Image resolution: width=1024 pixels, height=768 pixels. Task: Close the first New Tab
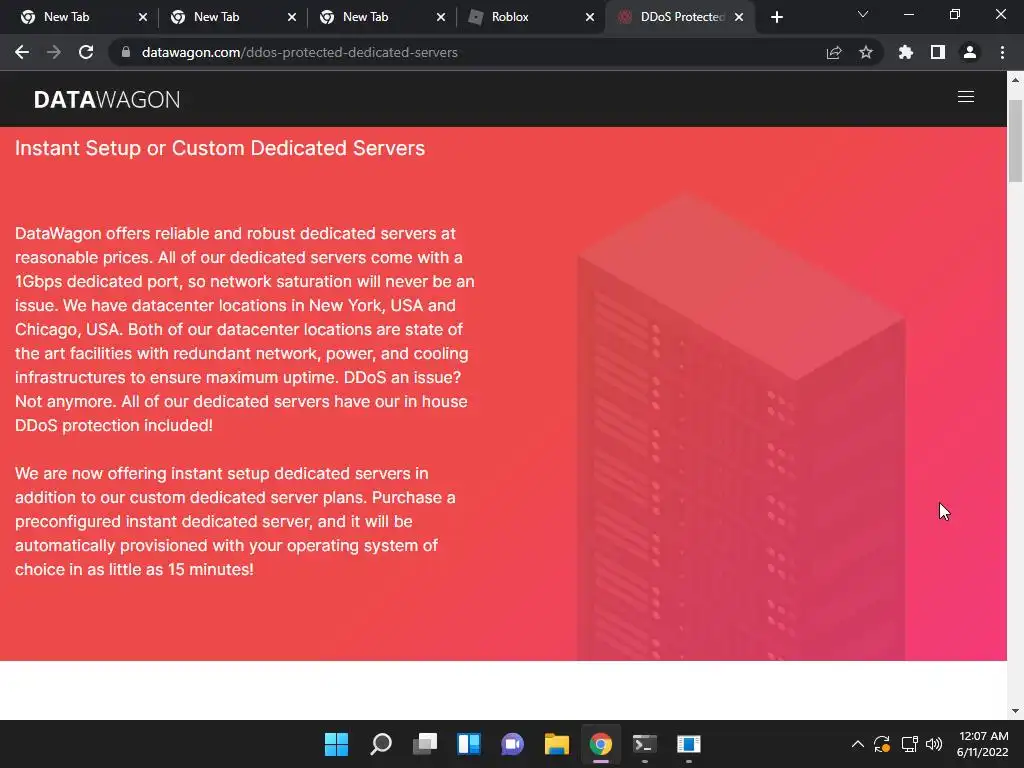142,17
